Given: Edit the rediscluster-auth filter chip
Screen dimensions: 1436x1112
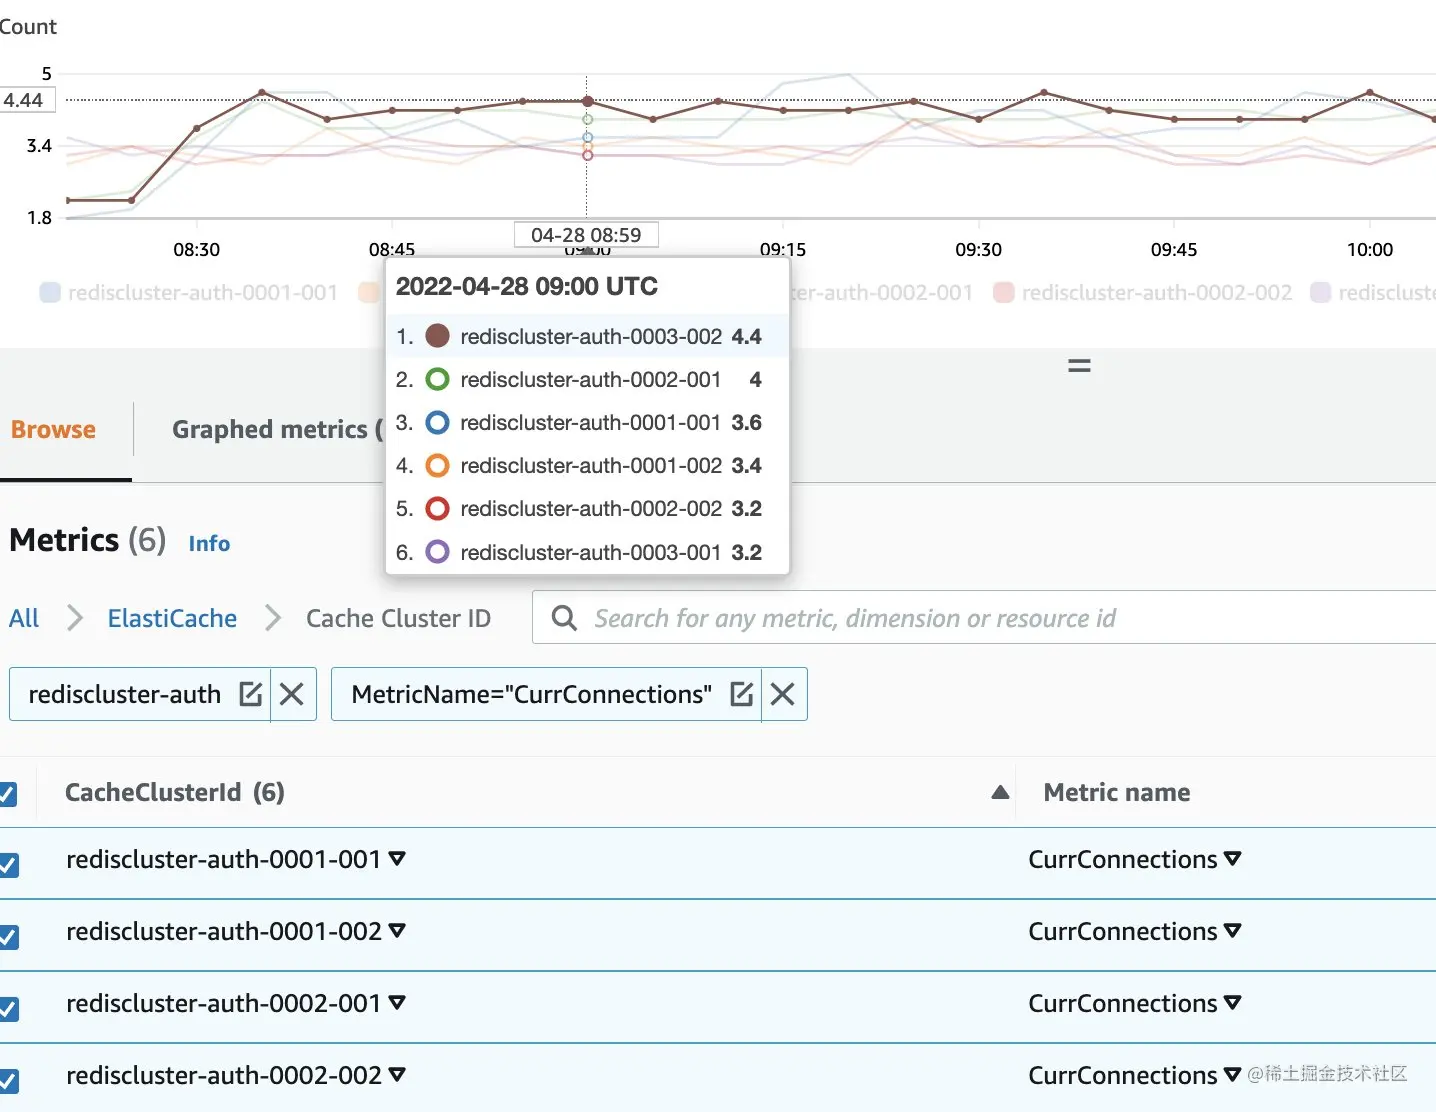Looking at the screenshot, I should coord(250,694).
